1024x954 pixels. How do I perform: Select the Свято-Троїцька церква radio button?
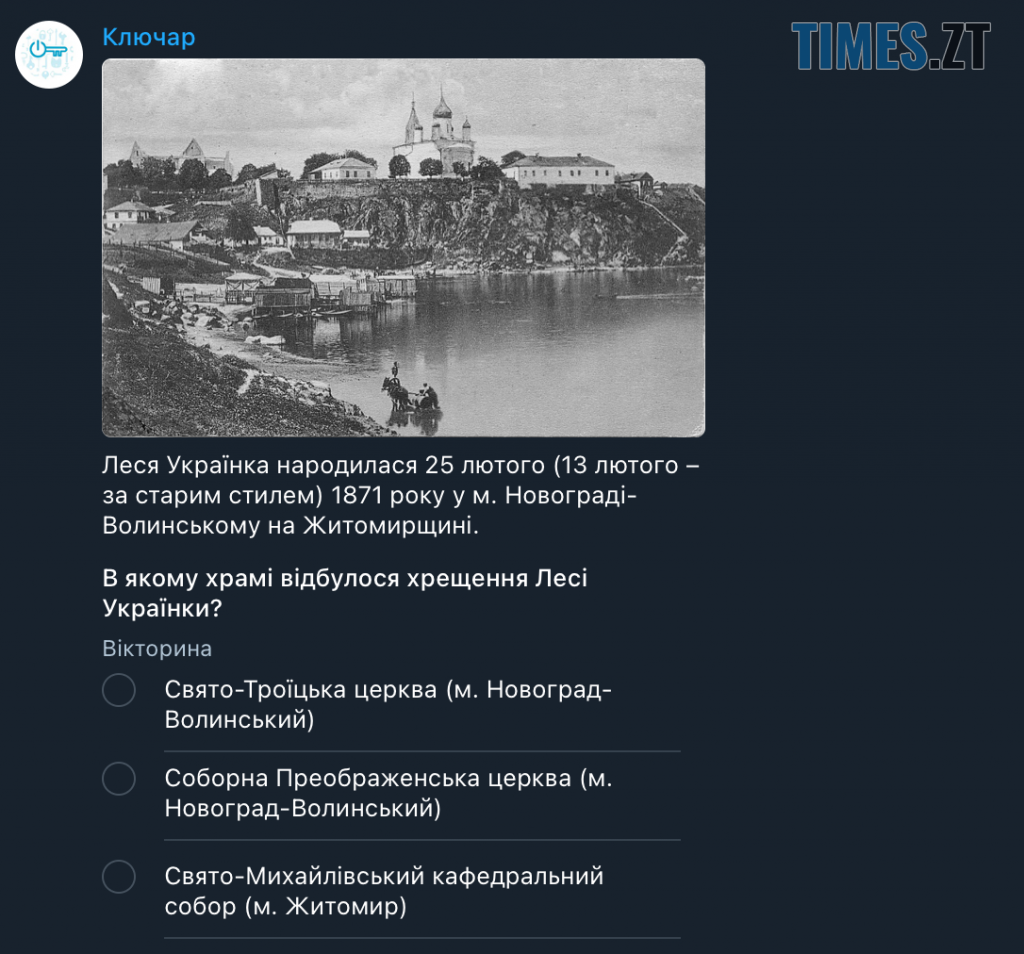119,690
